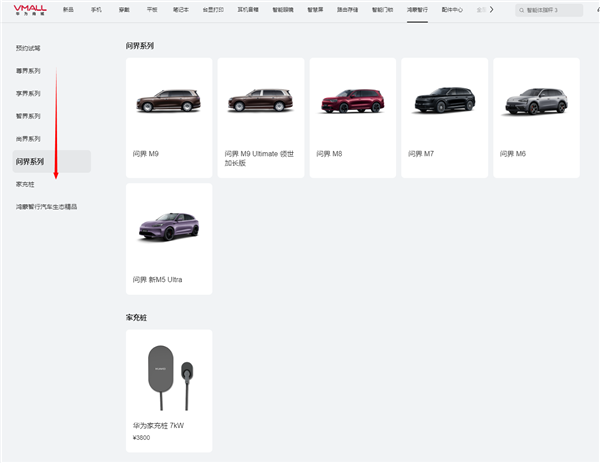Click the 家充桩 section heading

(136, 318)
